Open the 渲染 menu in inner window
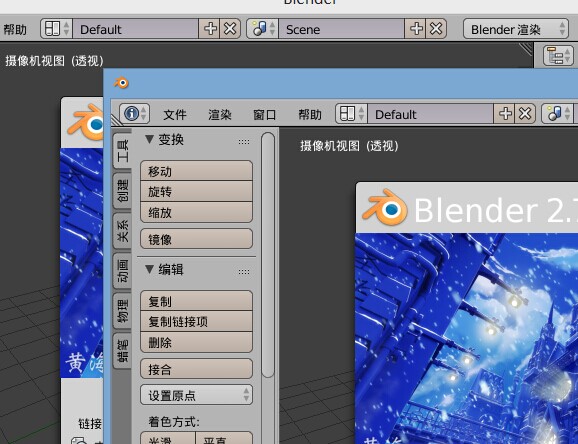The image size is (578, 444). (220, 115)
